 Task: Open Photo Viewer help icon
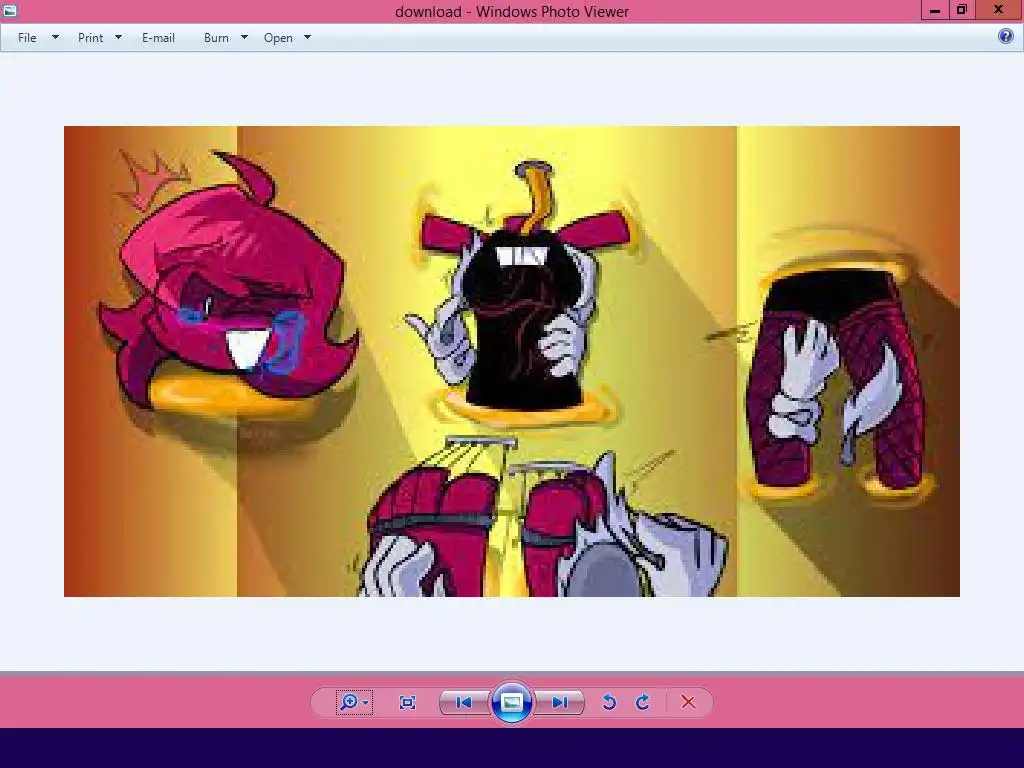click(x=1006, y=36)
